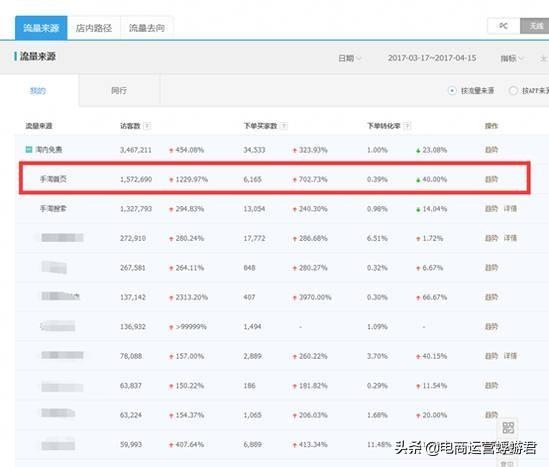Select the second radio option beside 按流量来源
This screenshot has height=467, width=549.
pos(513,91)
